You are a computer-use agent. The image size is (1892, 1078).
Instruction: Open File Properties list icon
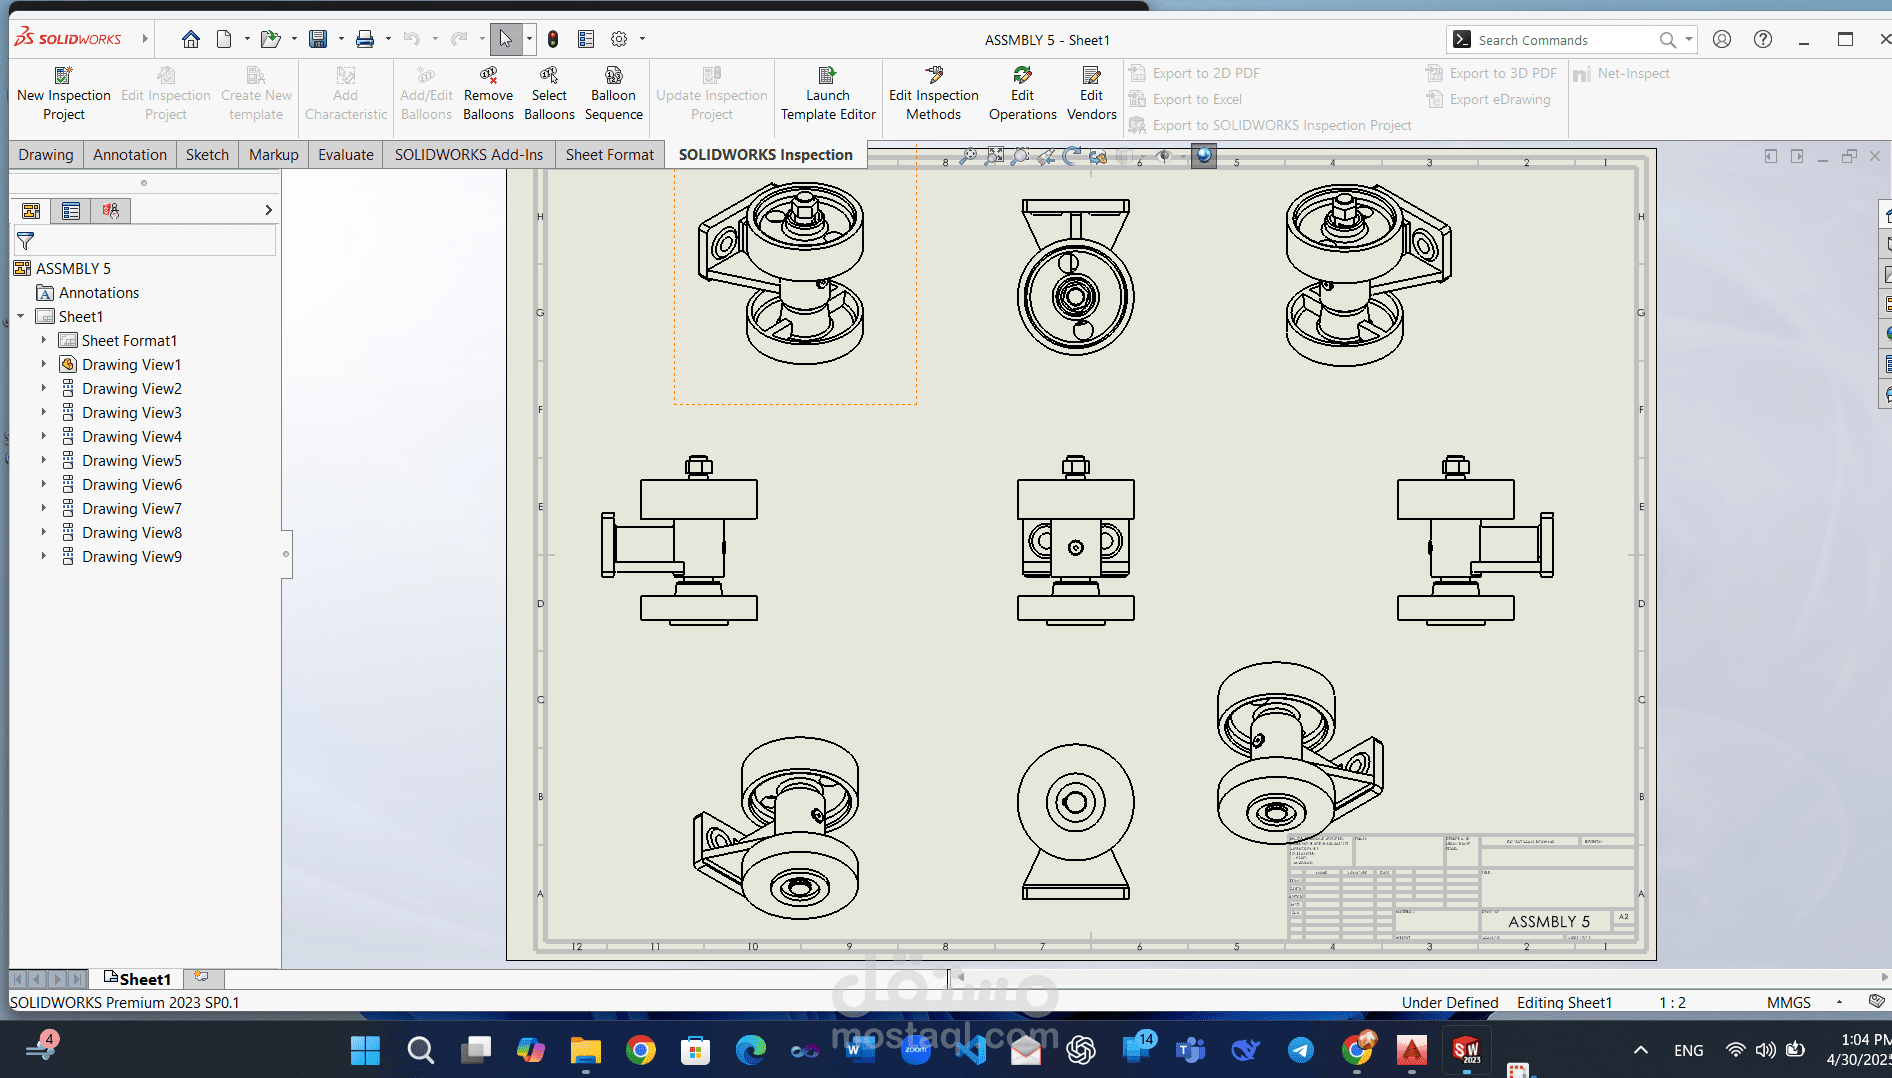(x=586, y=39)
